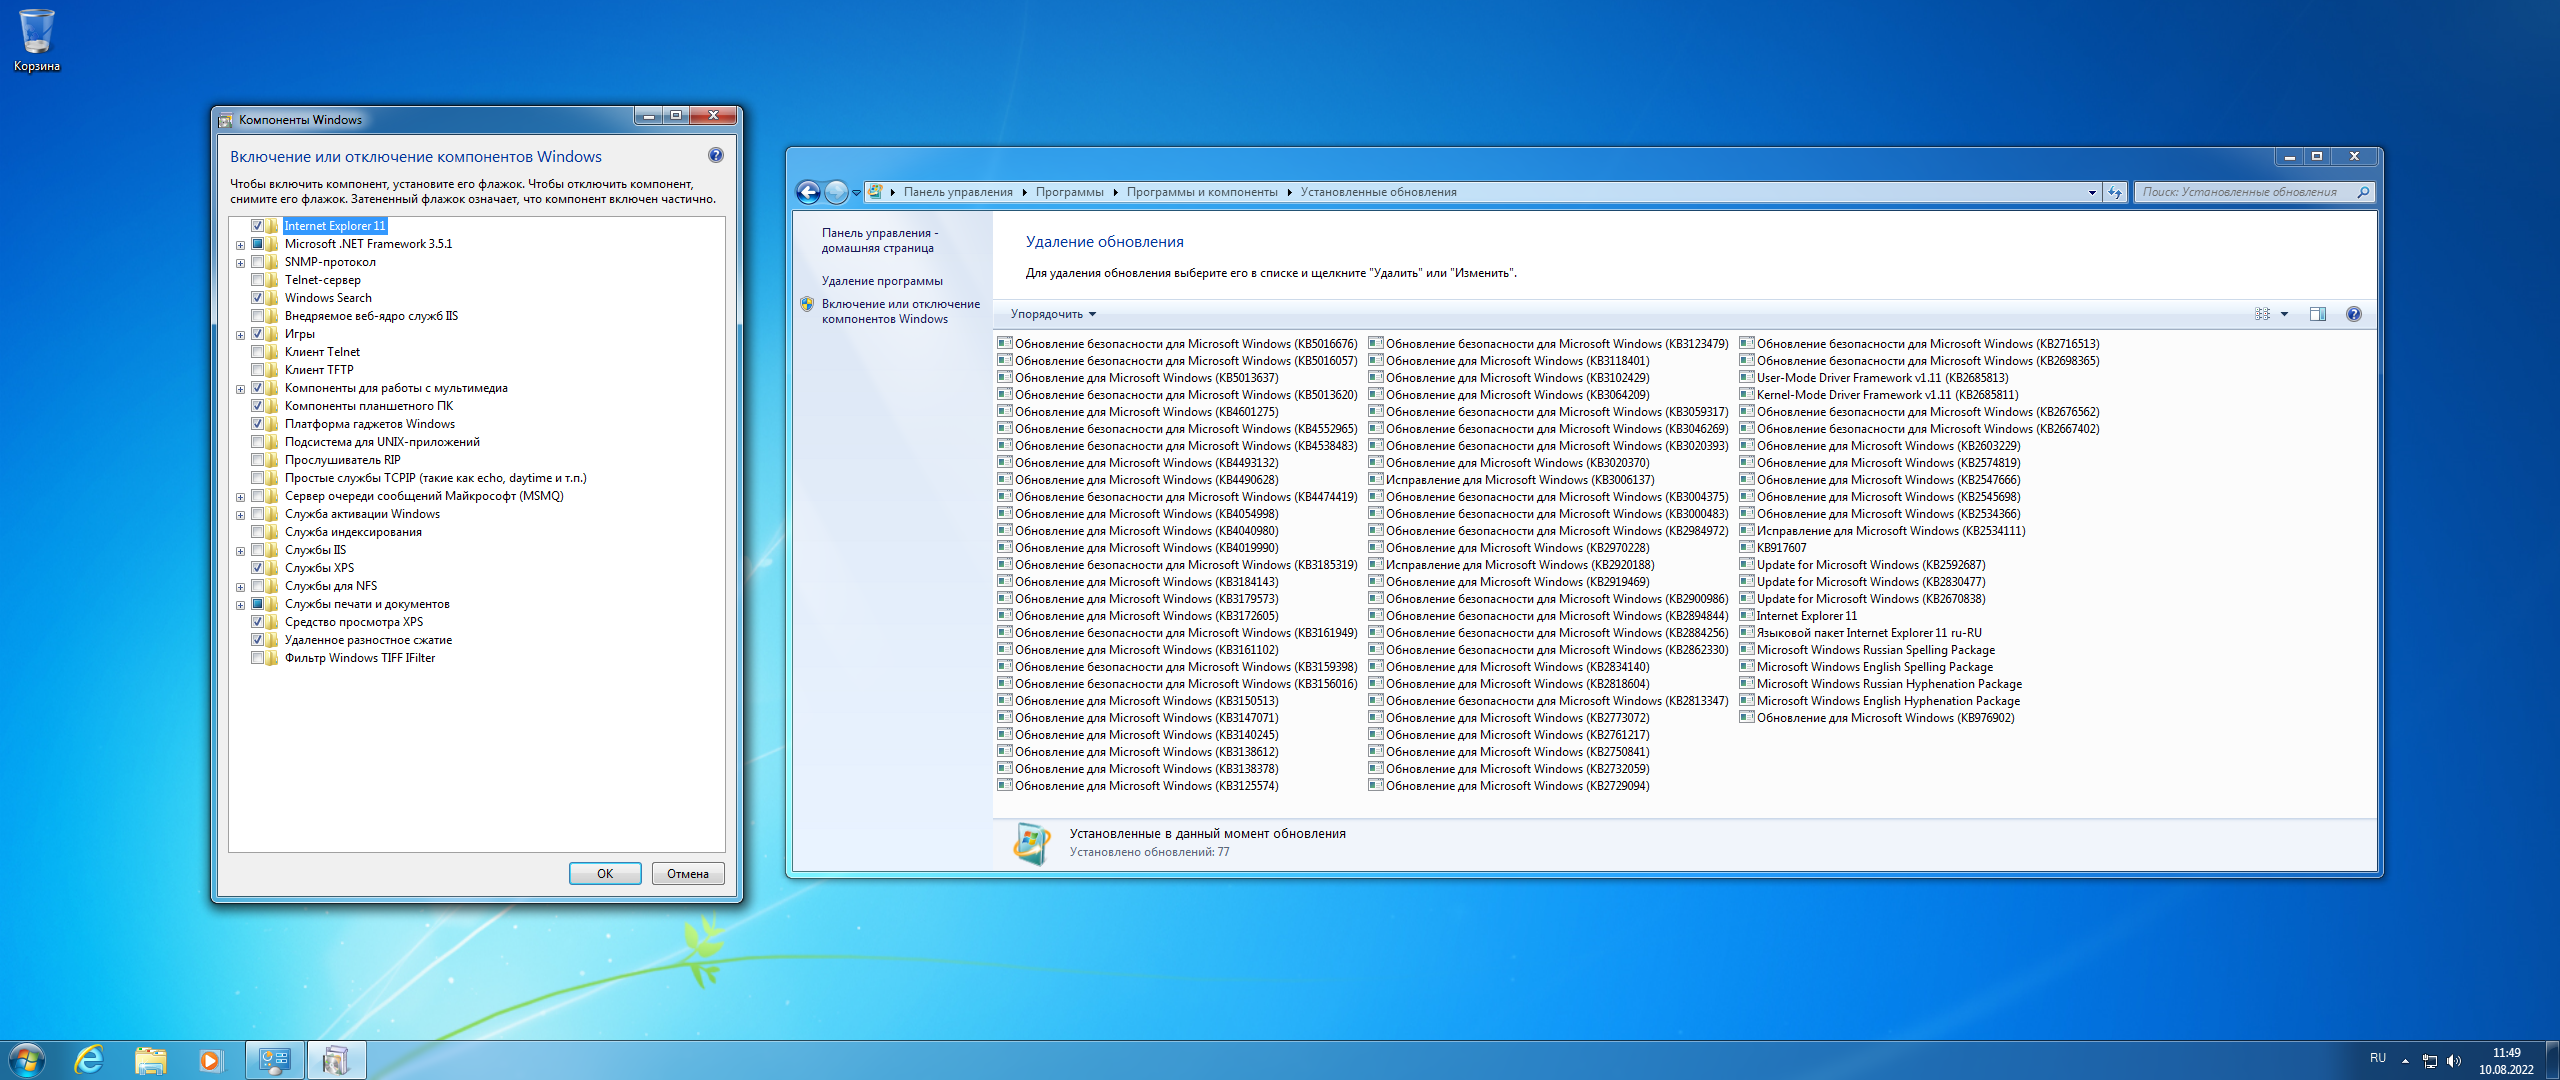Open the view options dropdown arrow in toolbar
Screen dimensions: 2560x1080
(x=2284, y=314)
